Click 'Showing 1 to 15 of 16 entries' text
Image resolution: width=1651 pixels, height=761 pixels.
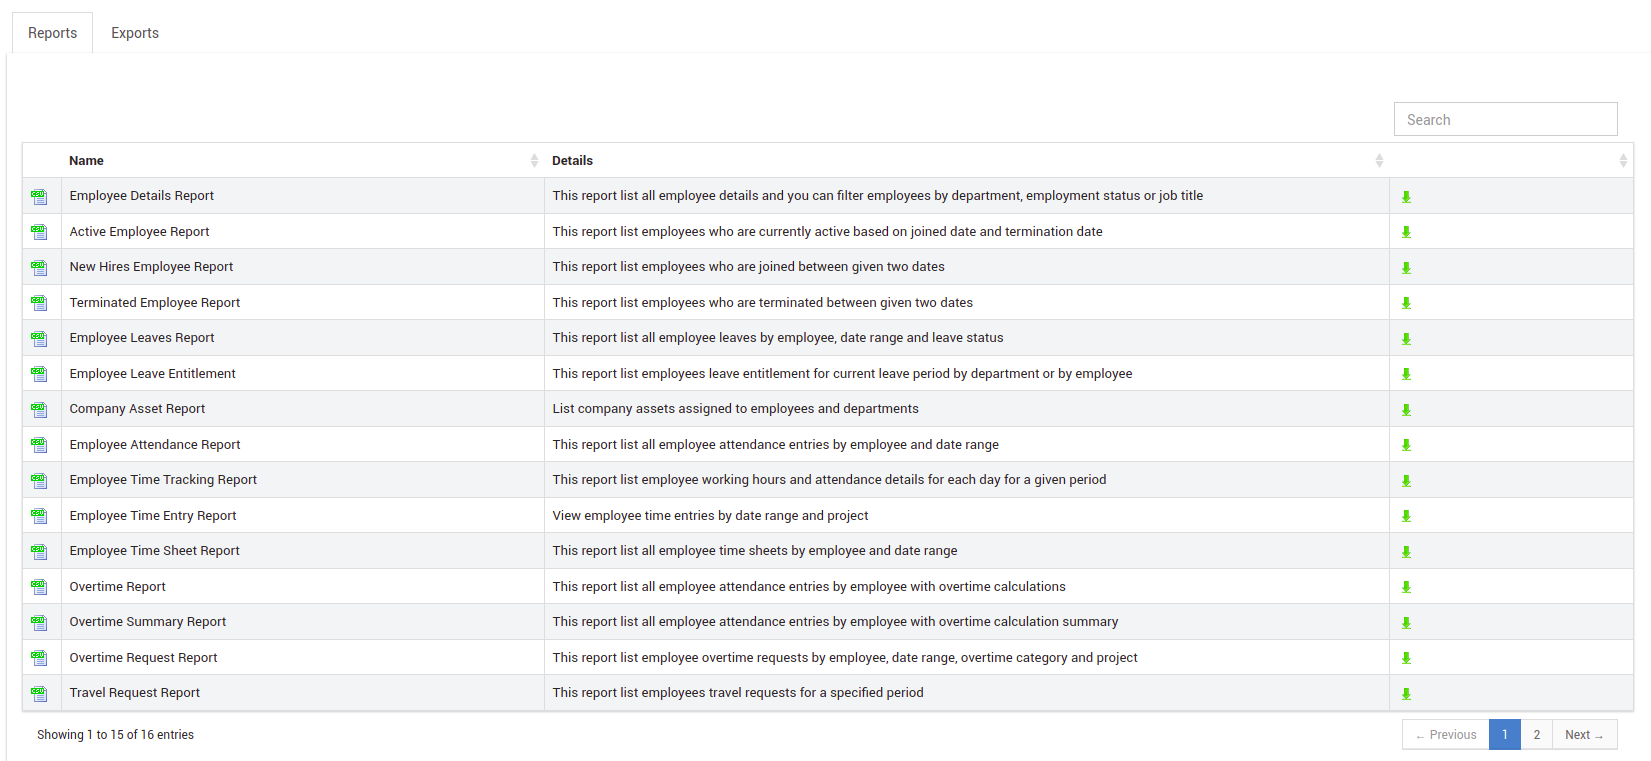click(116, 735)
